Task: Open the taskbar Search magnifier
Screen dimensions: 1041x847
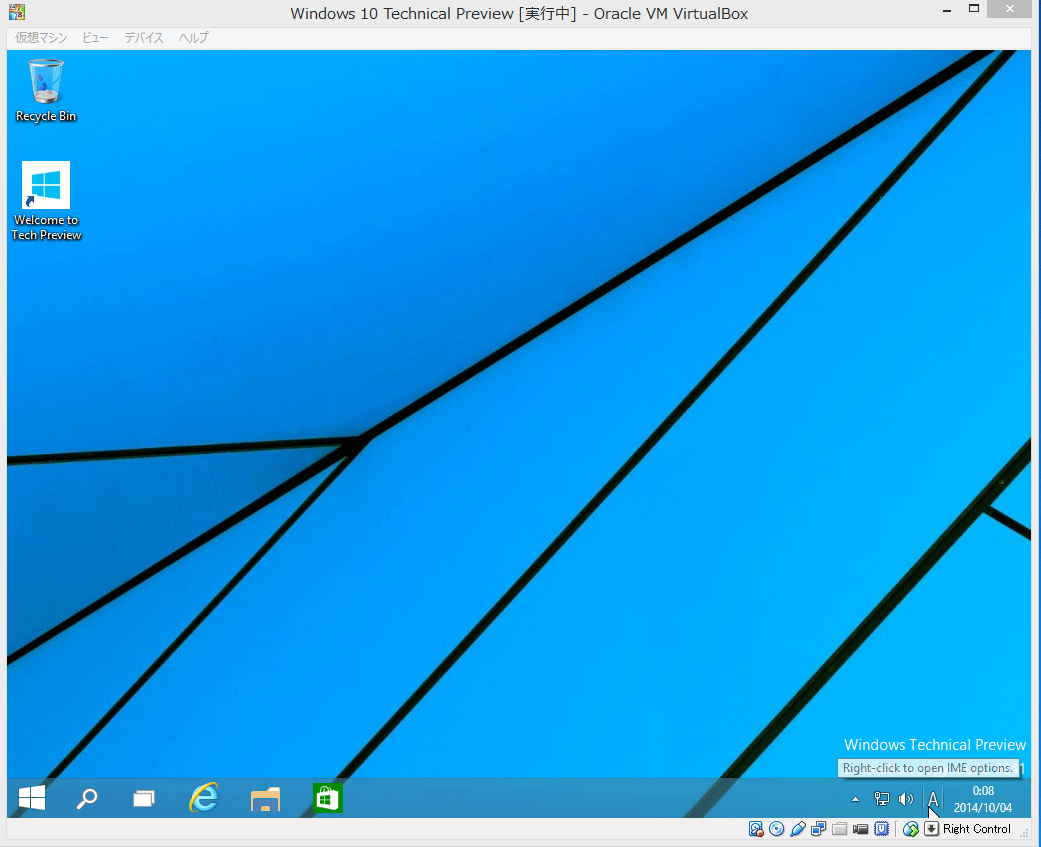Action: [87, 798]
